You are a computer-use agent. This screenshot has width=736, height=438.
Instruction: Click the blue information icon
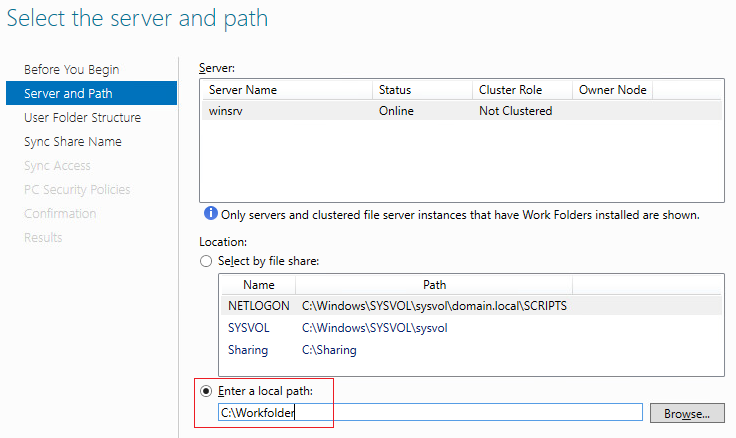(209, 214)
